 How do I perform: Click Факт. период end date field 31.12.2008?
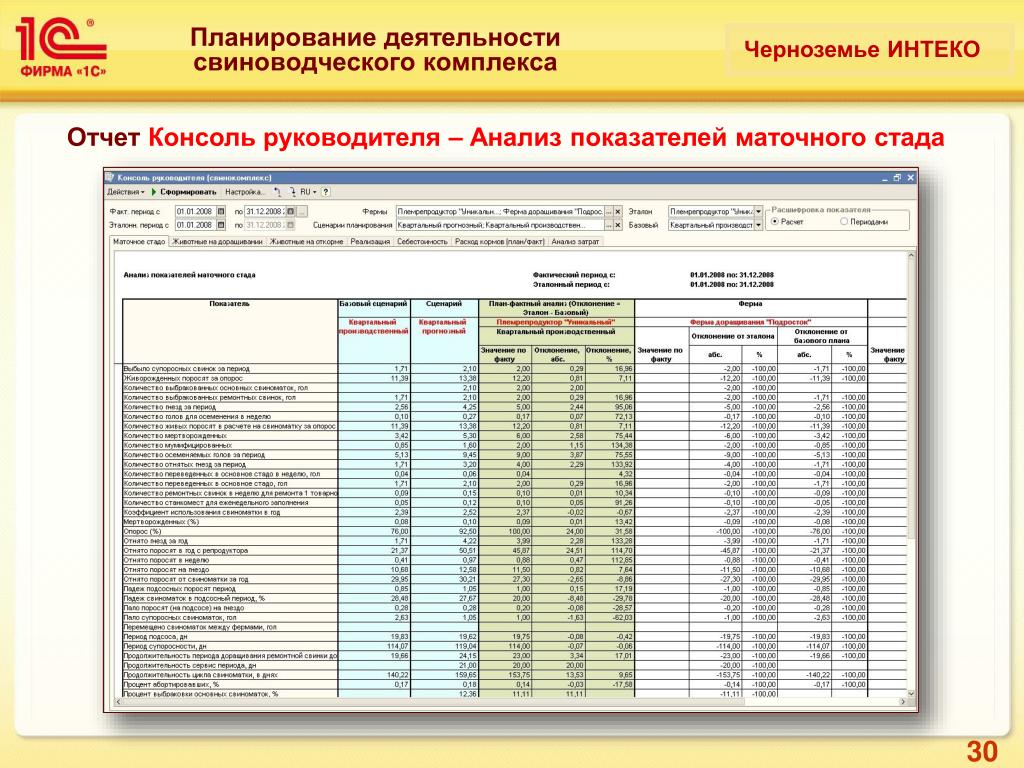click(x=265, y=212)
